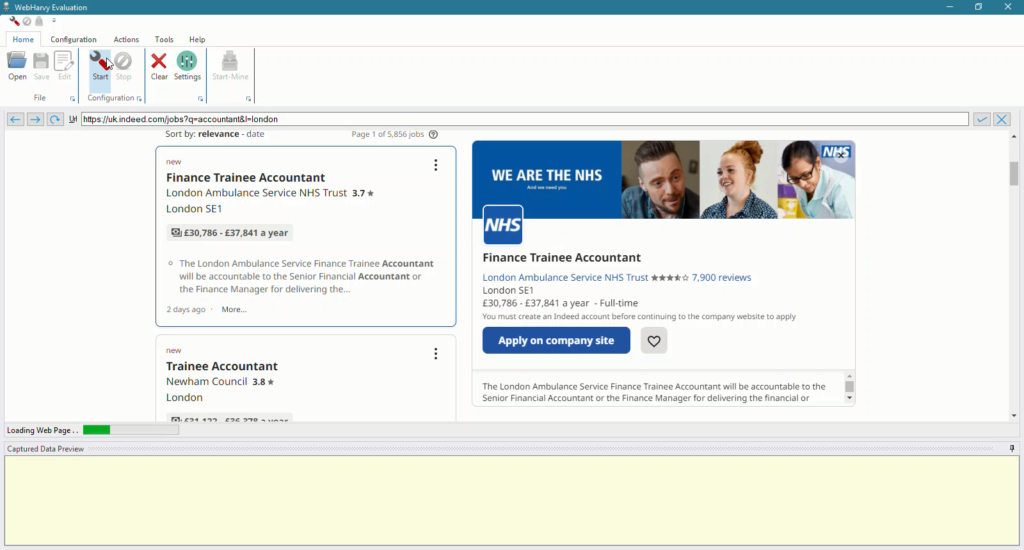This screenshot has height=550, width=1024.
Task: Confirm URL with the checkmark icon
Action: (x=982, y=119)
